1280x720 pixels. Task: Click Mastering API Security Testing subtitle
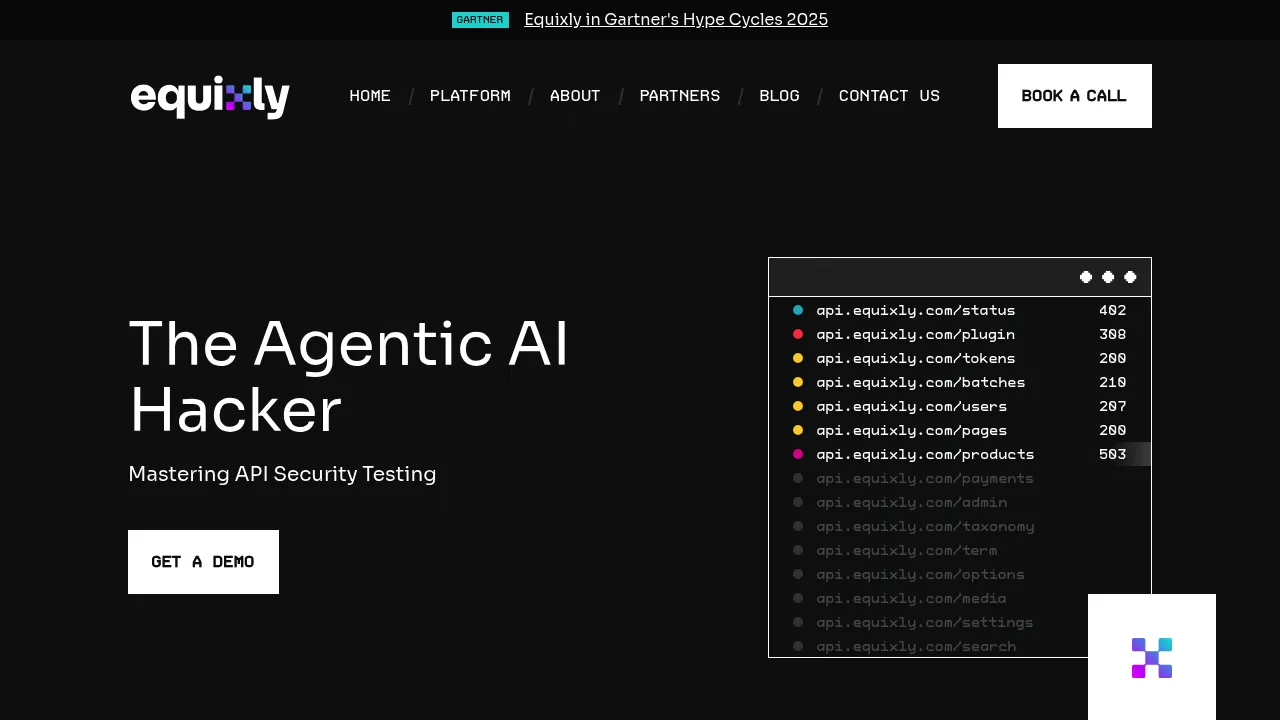tap(282, 474)
